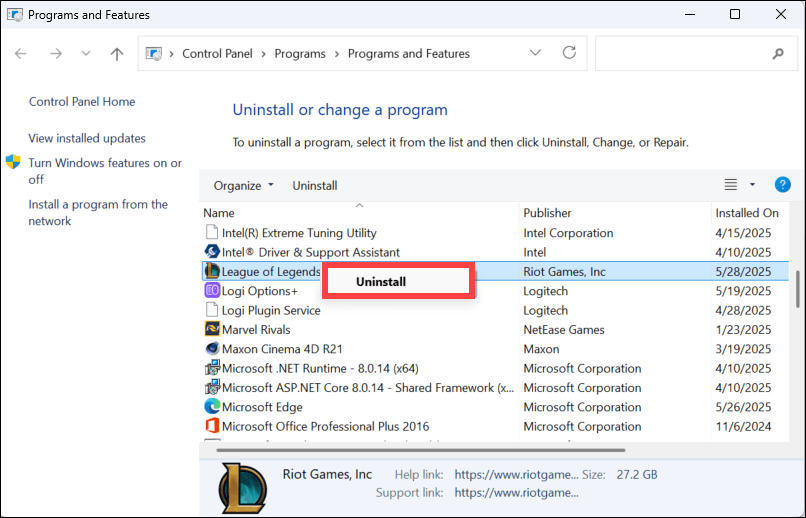This screenshot has width=806, height=518.
Task: Click the Up to parent folder arrow
Action: tap(117, 54)
